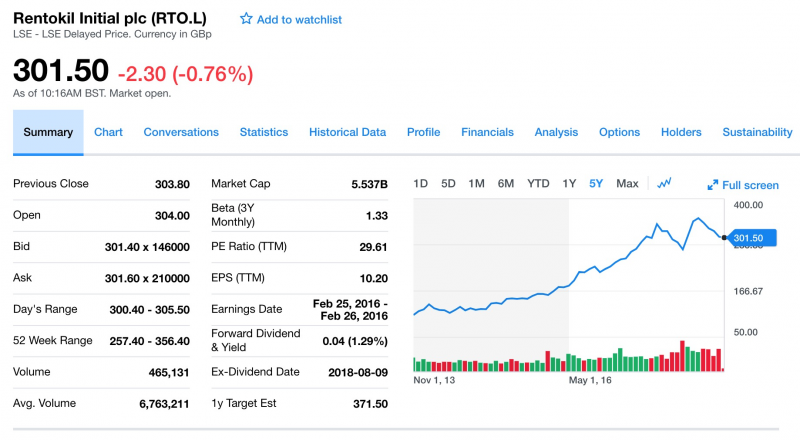800x440 pixels.
Task: Go to the Statistics tab
Action: (264, 132)
